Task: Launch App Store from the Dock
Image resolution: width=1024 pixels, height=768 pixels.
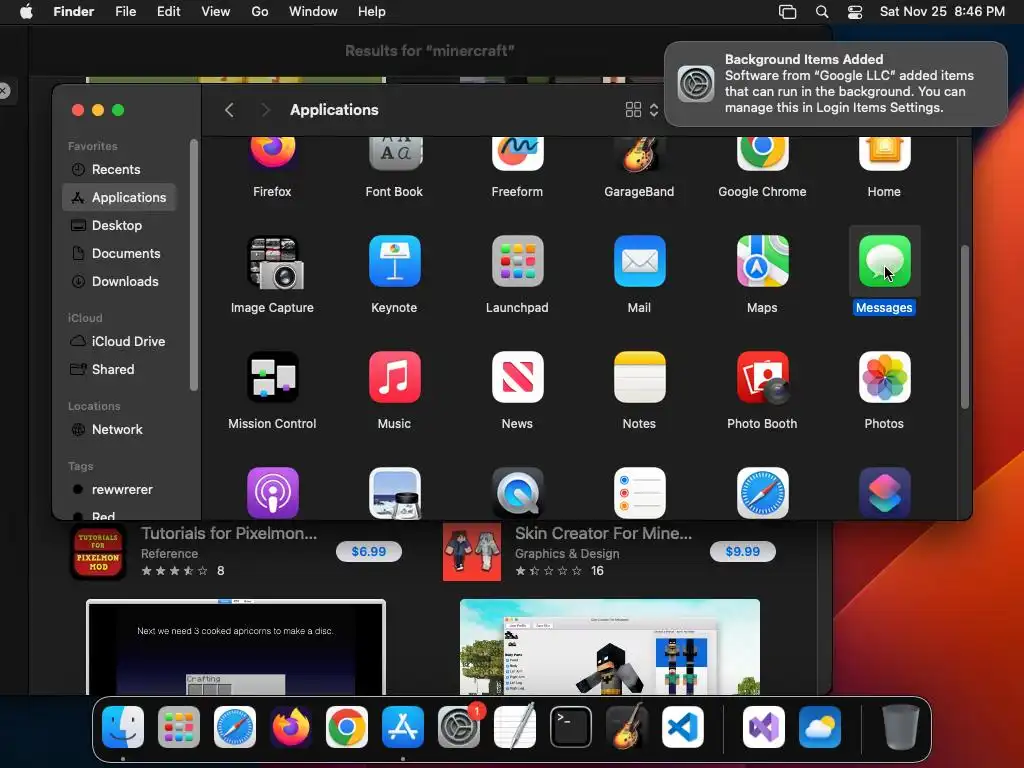Action: (403, 727)
